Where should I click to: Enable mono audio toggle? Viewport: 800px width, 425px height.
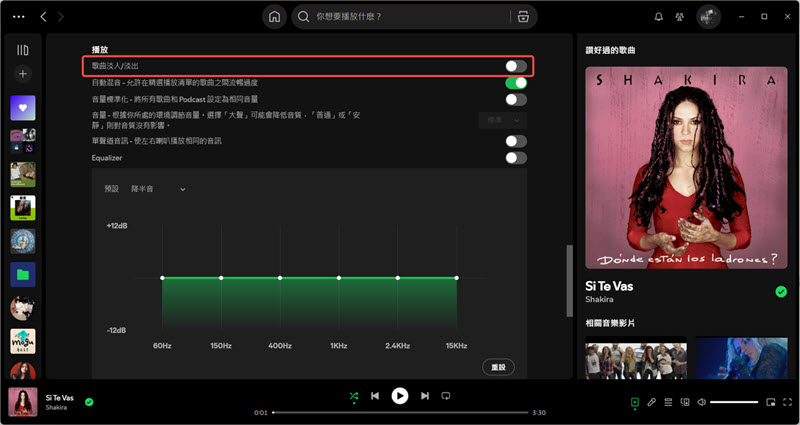point(516,141)
